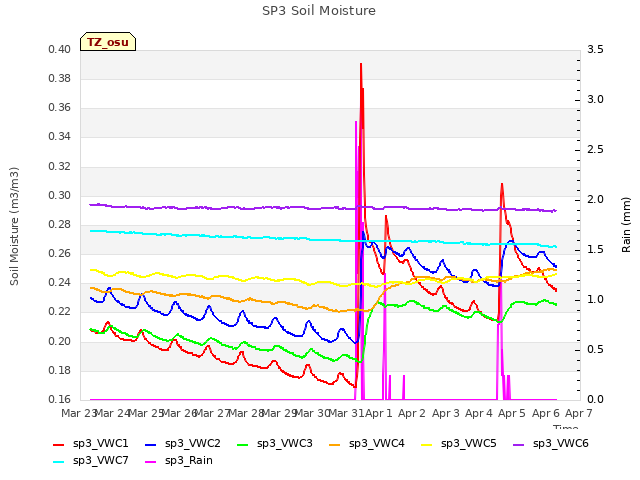Select the sp3_VWC5 legend entry
The width and height of the screenshot is (640, 480).
(459, 444)
